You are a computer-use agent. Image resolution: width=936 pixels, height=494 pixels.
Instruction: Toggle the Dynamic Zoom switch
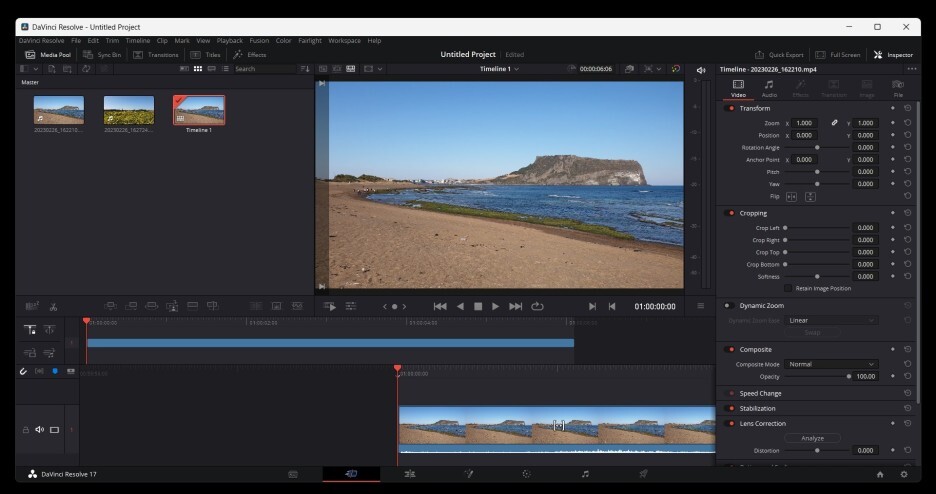[x=729, y=306]
